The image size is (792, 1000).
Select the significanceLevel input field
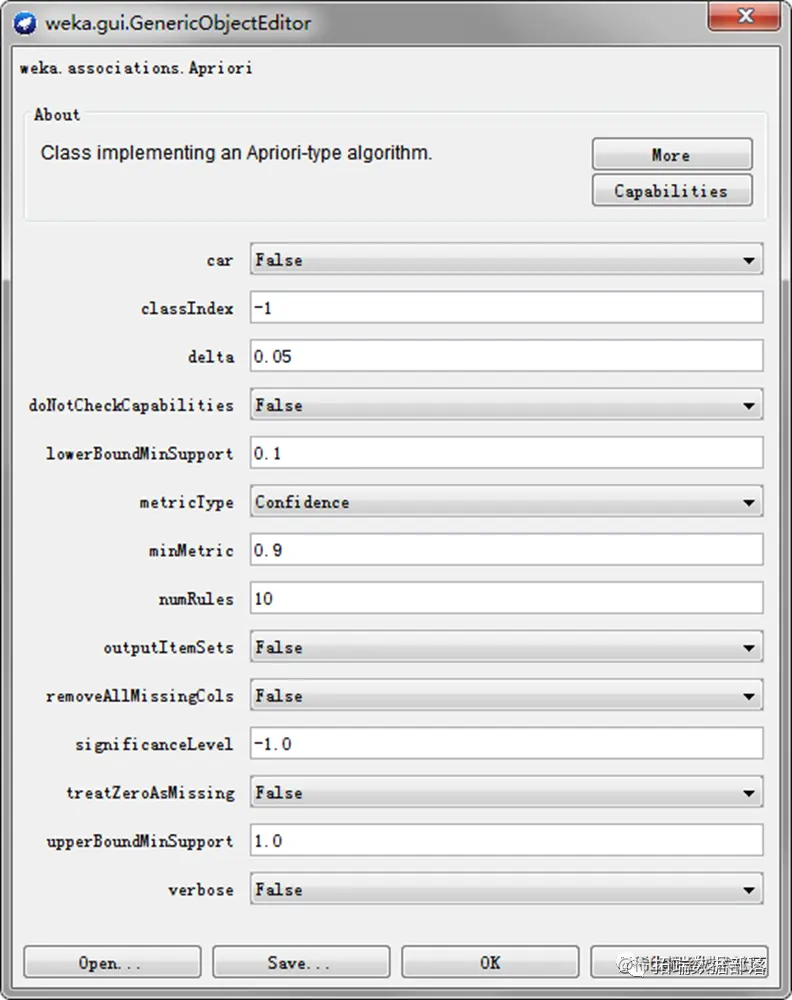(506, 744)
